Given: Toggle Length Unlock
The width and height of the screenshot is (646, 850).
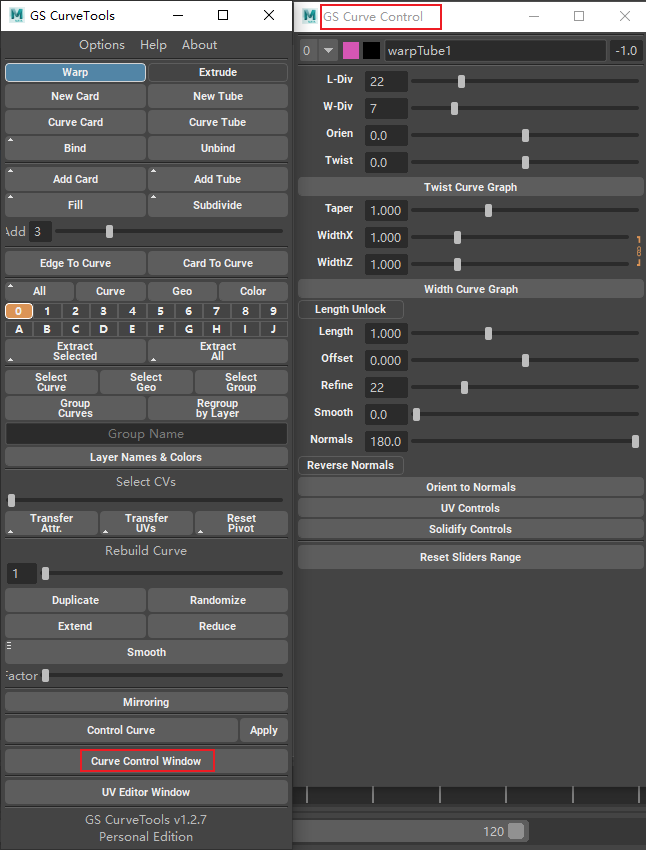Looking at the screenshot, I should [x=351, y=310].
